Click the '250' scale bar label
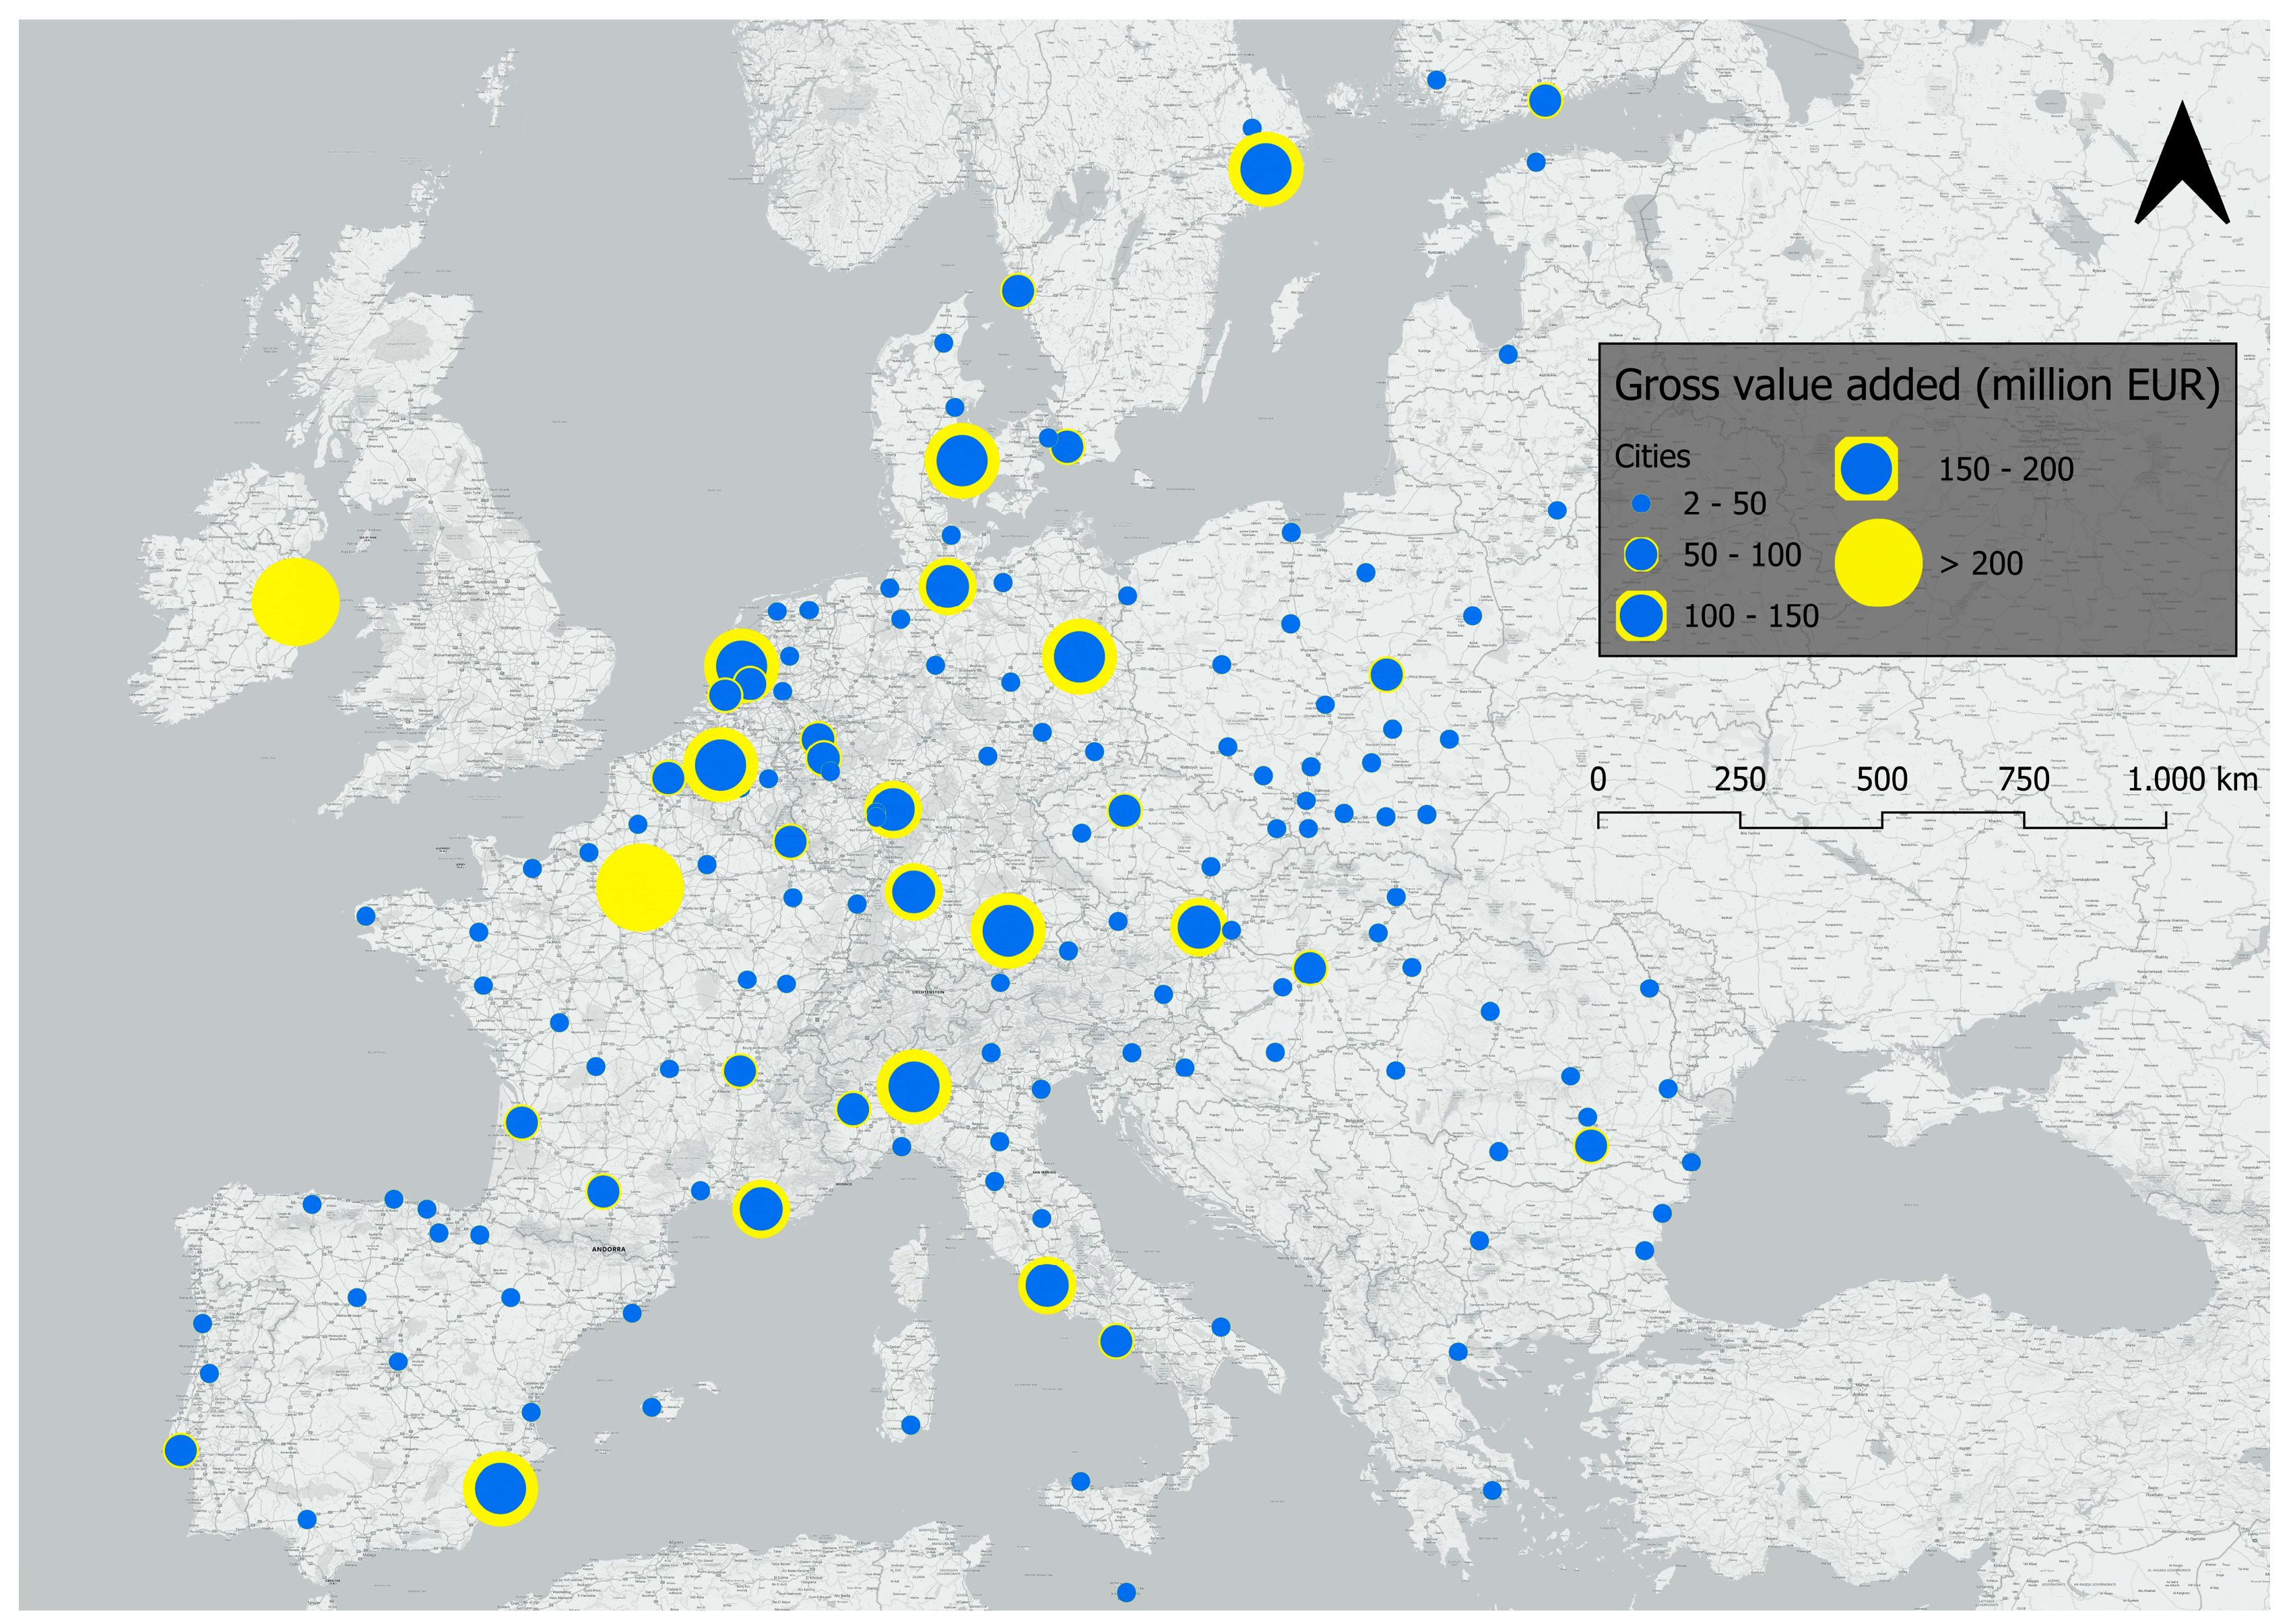 [1740, 779]
